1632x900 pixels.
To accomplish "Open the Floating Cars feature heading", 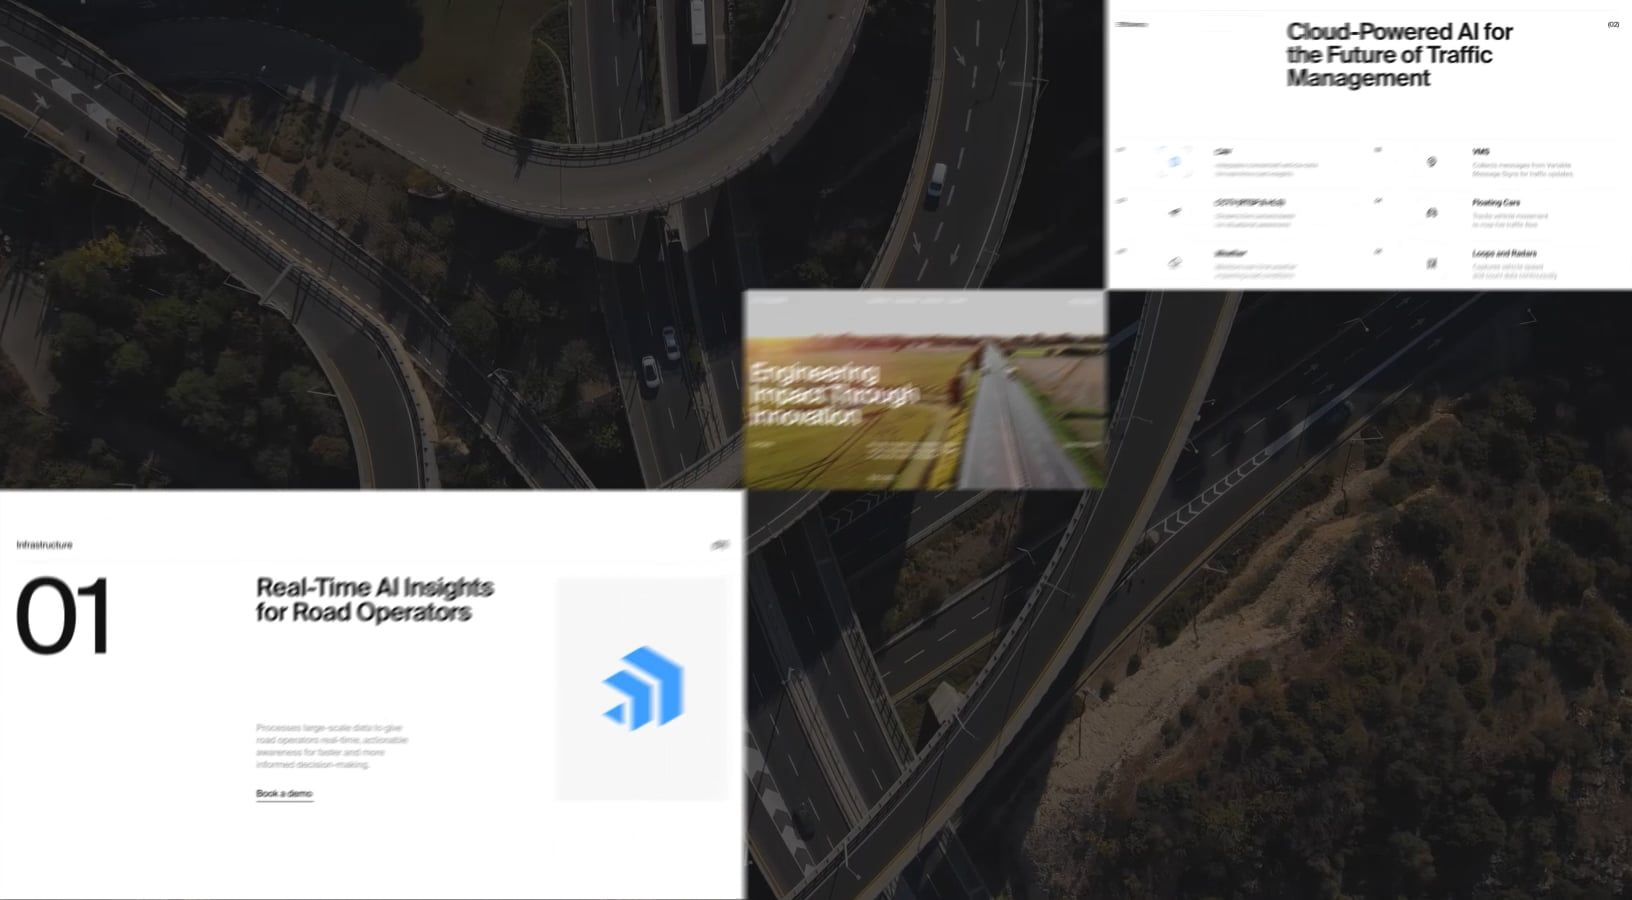I will pyautogui.click(x=1496, y=203).
